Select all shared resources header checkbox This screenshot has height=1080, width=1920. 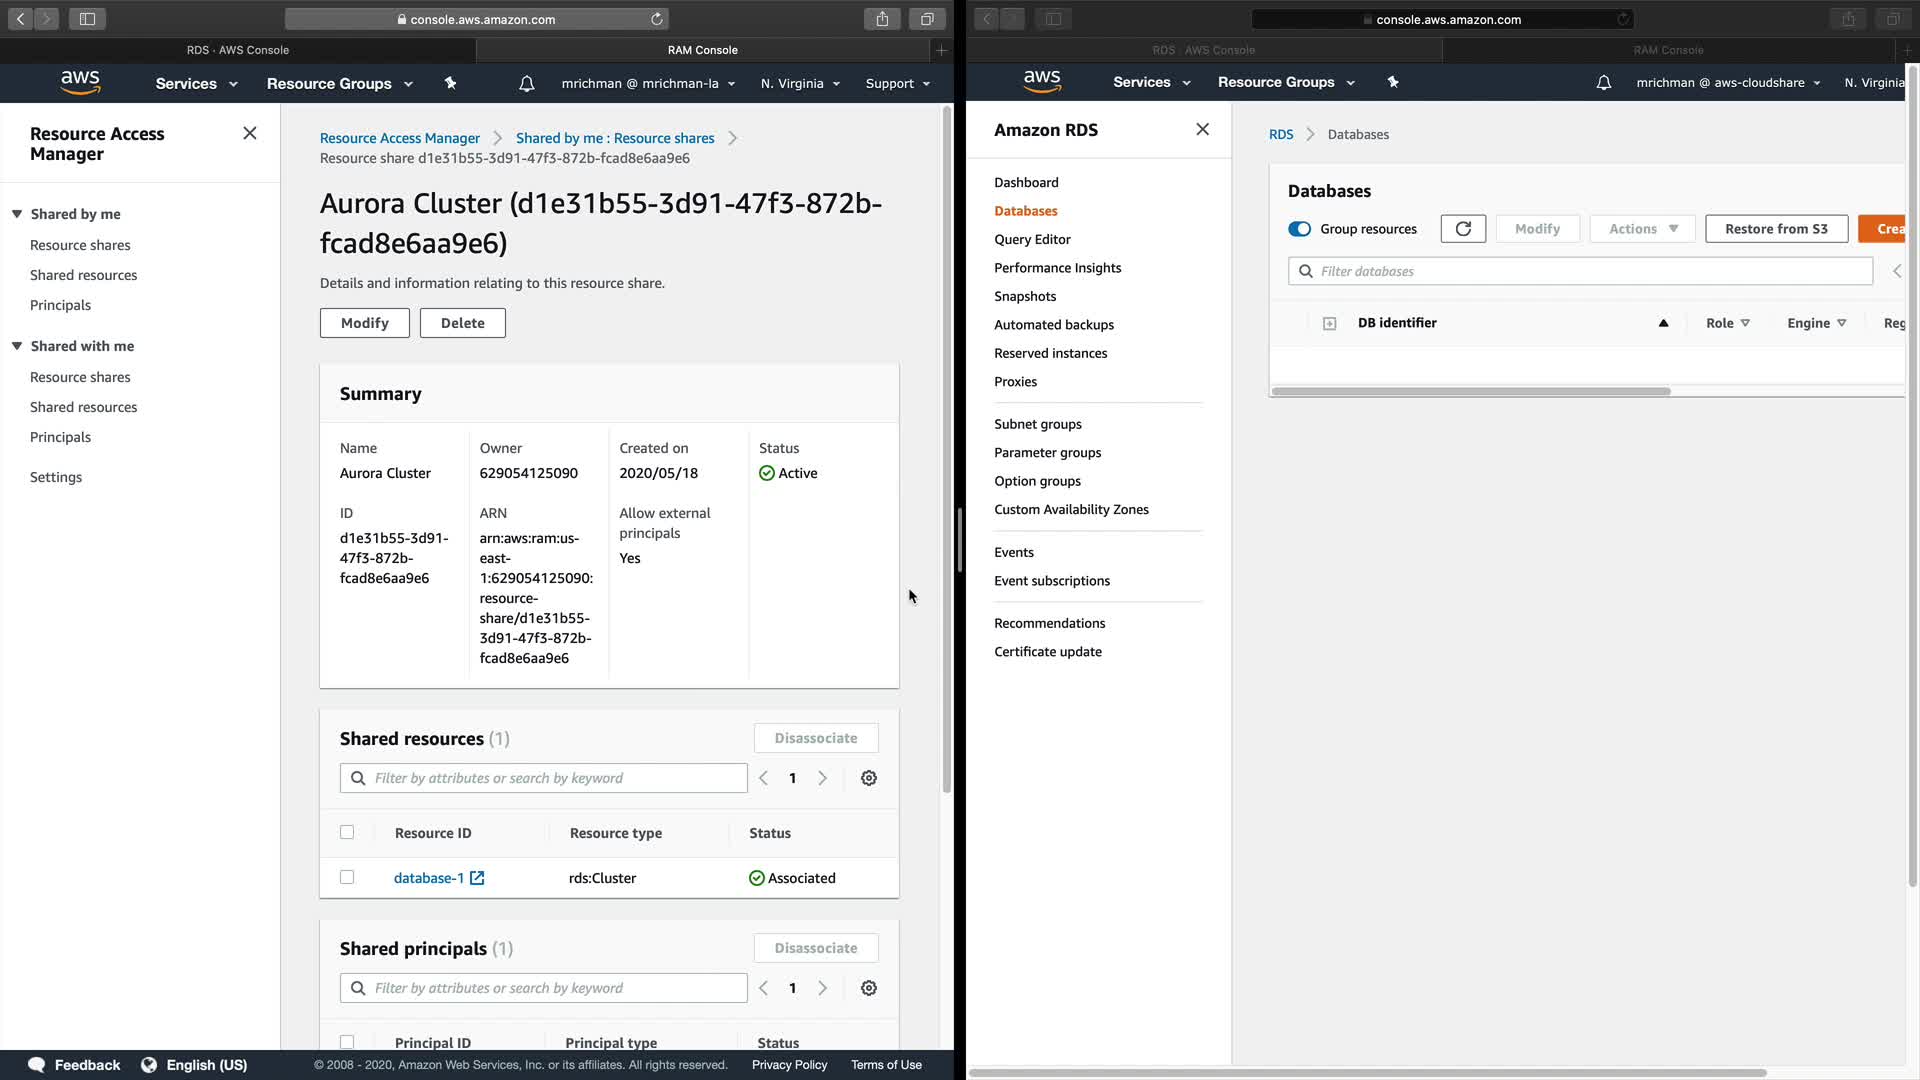[347, 832]
